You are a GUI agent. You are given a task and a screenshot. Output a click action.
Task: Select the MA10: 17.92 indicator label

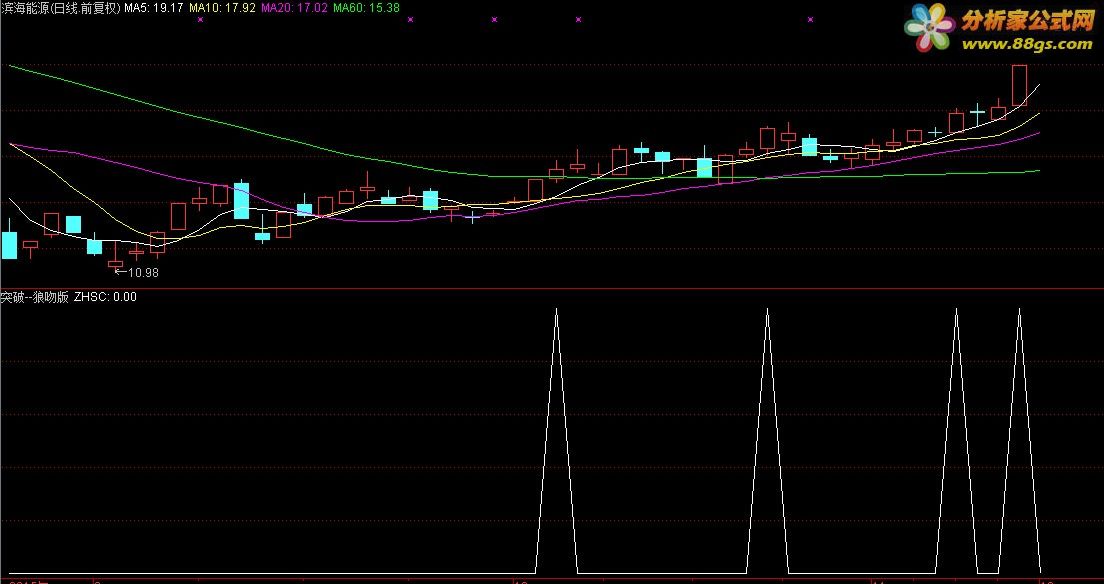[222, 8]
